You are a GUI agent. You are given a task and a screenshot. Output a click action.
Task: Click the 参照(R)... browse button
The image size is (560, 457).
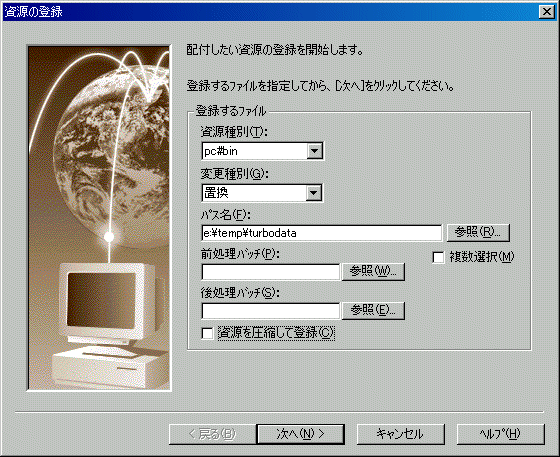click(478, 233)
